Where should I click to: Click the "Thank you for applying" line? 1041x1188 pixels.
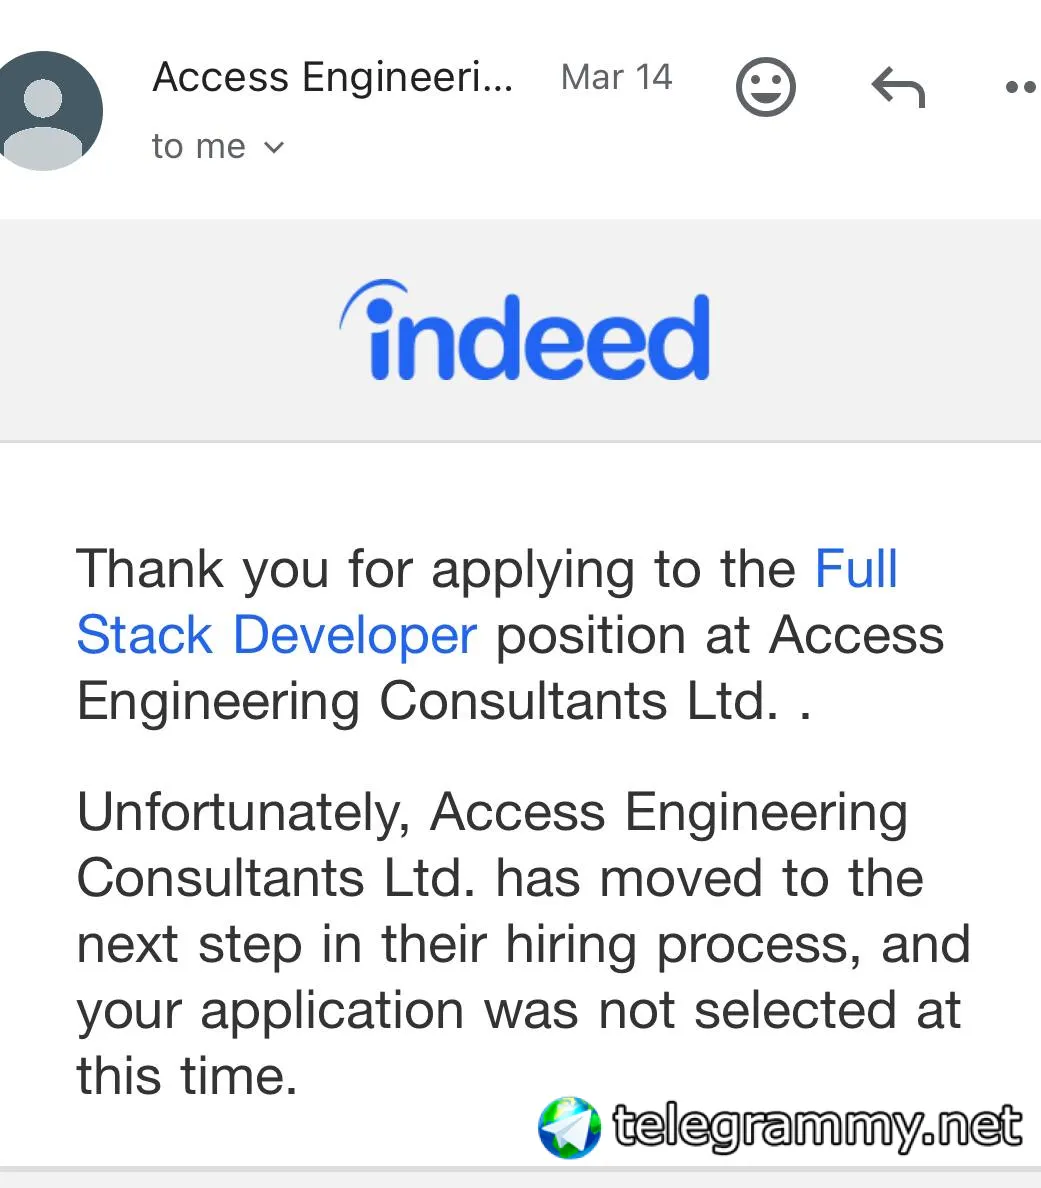(486, 569)
